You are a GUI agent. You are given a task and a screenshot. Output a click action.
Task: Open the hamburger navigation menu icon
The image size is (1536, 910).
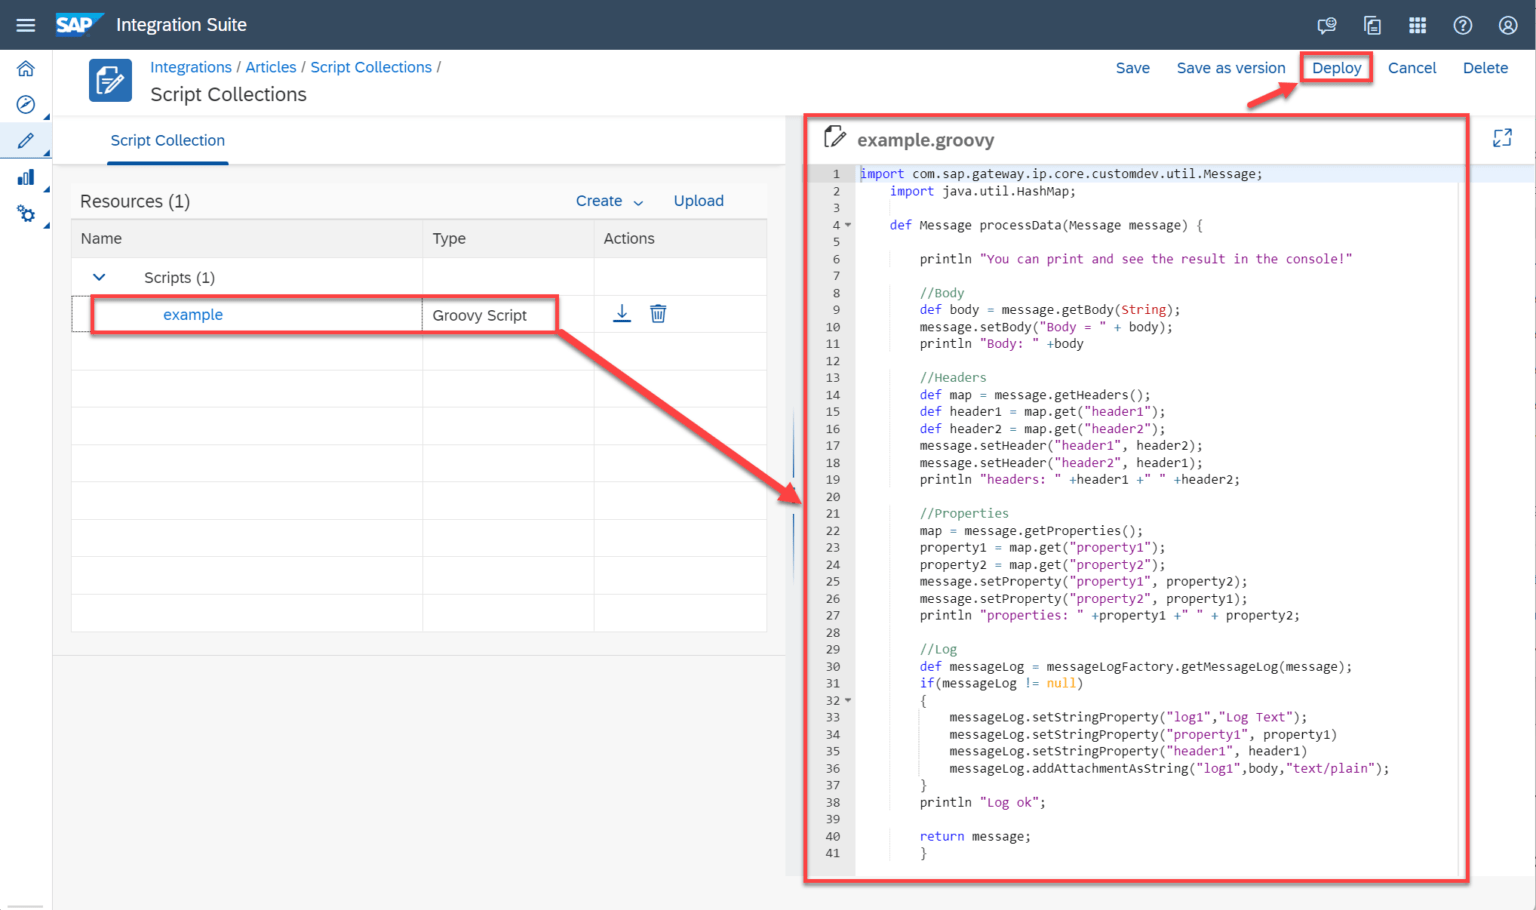coord(26,24)
